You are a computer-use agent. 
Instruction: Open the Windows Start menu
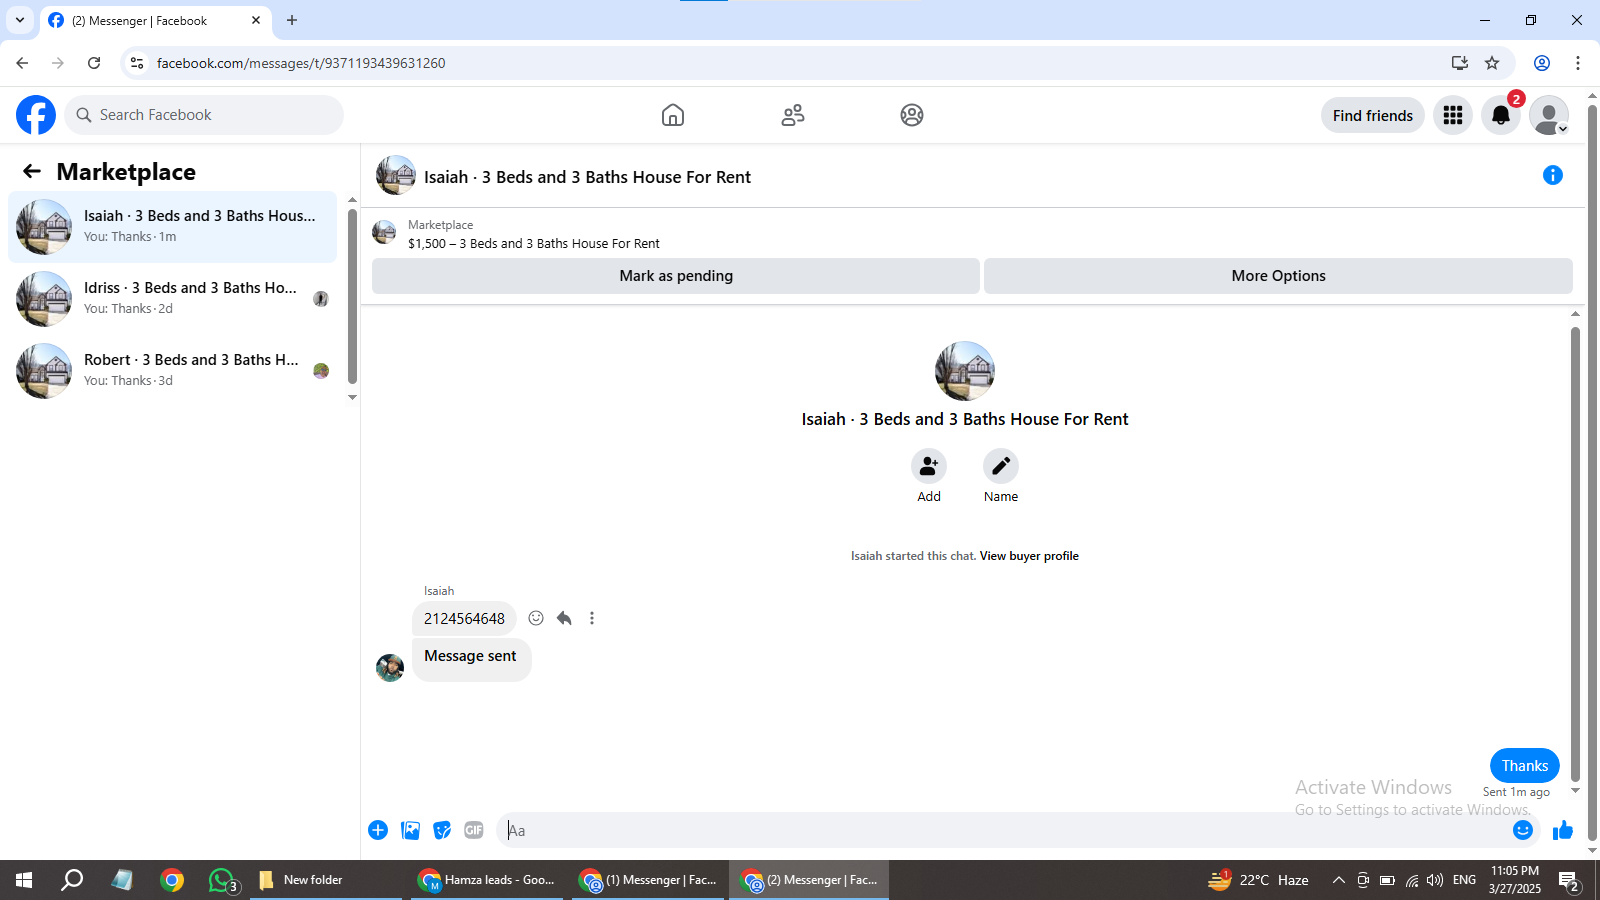coord(24,880)
